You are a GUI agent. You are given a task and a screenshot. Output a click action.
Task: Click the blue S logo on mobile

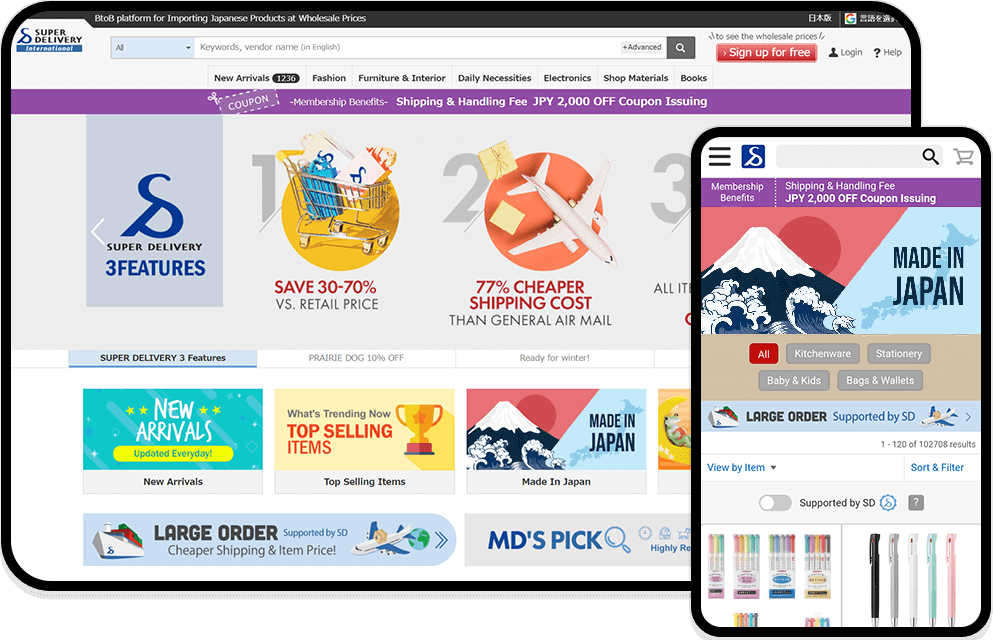tap(753, 156)
